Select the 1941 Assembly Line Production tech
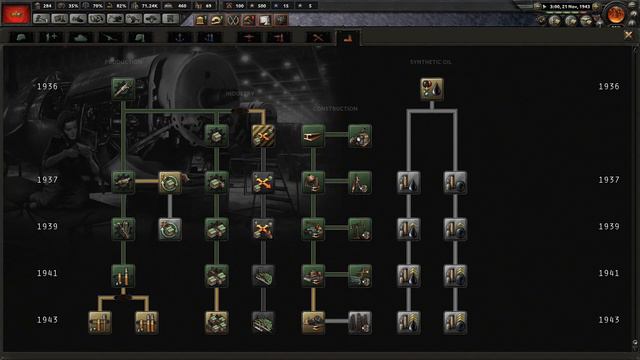 coord(123,276)
